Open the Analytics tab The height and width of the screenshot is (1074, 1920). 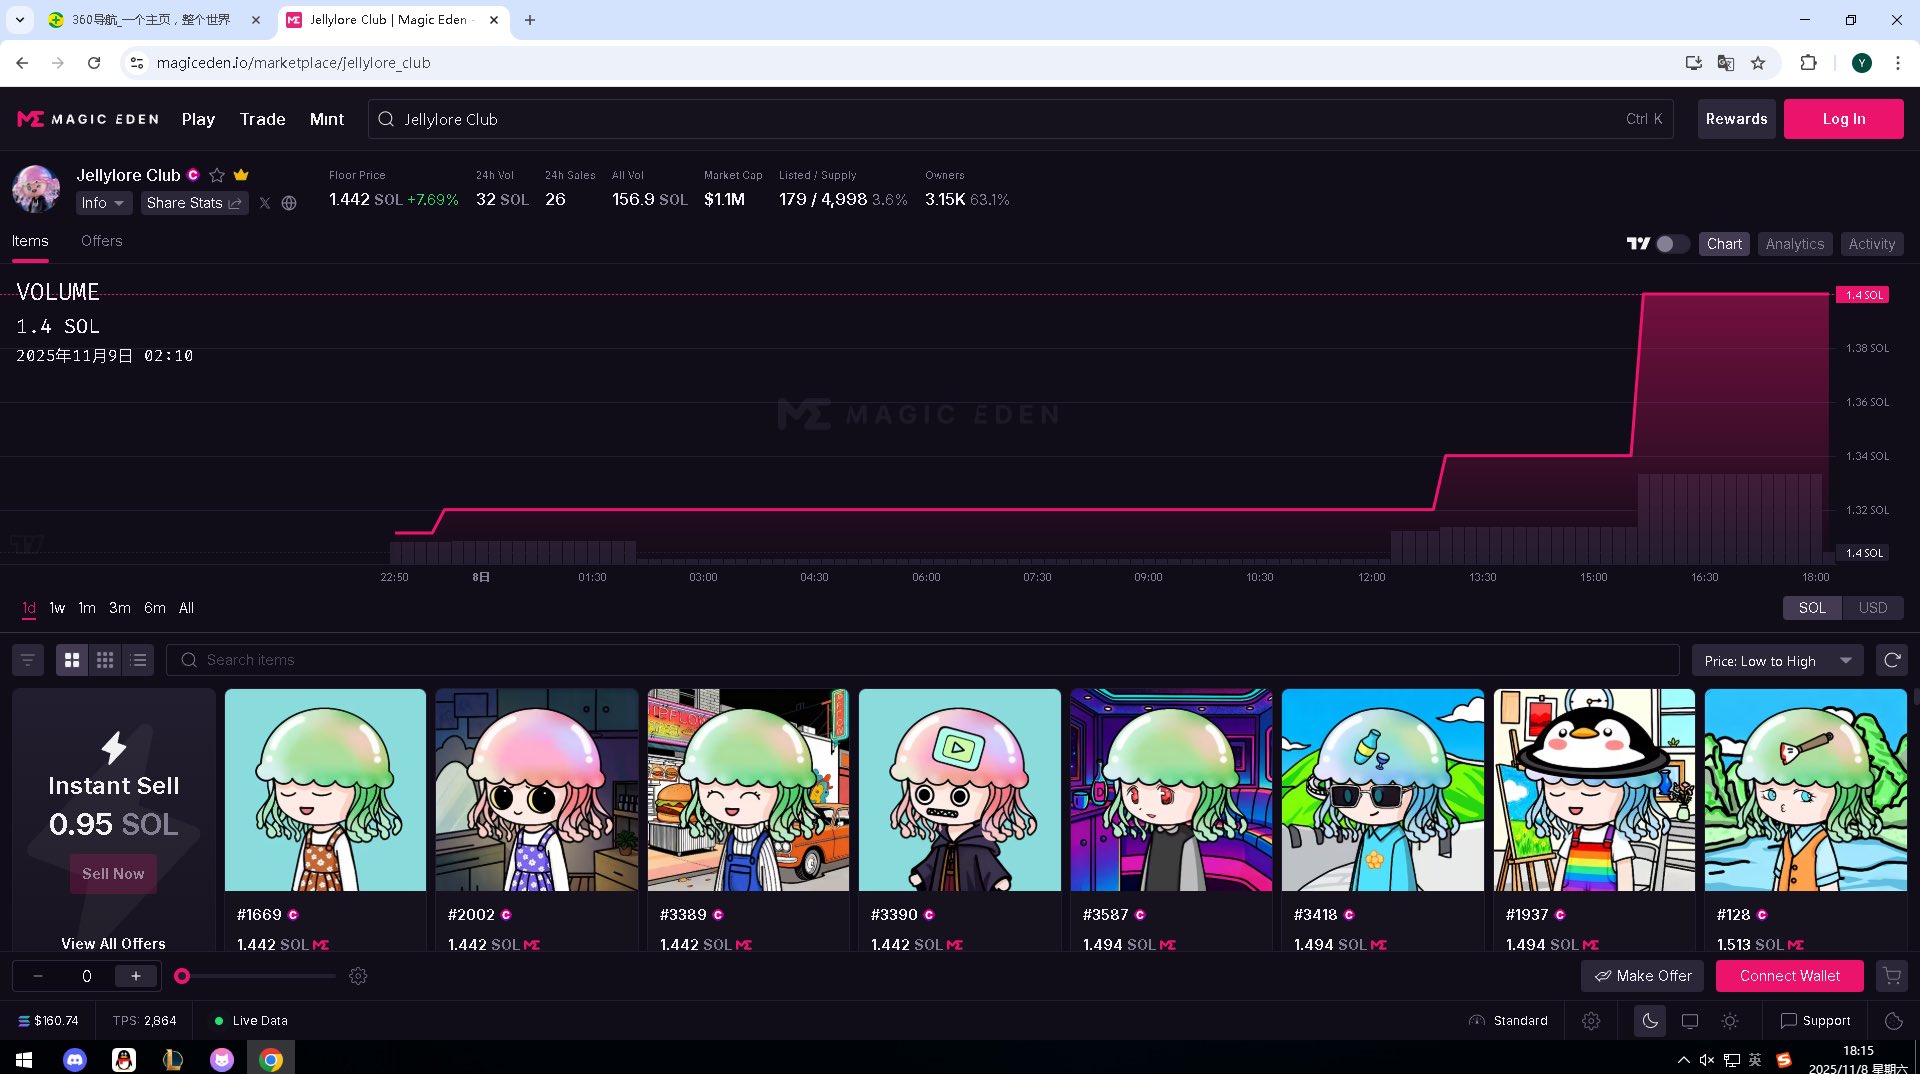(x=1794, y=244)
